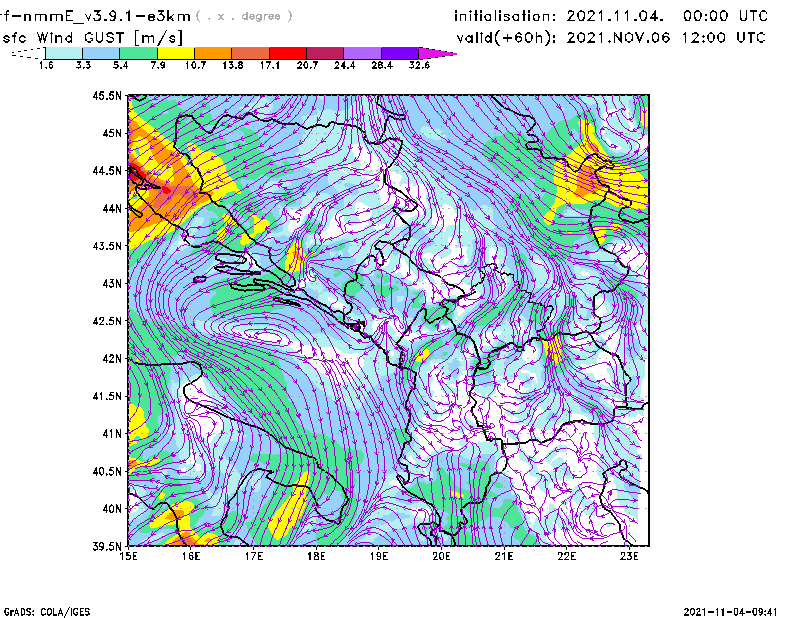Click the legend value "28.4"
This screenshot has width=800, height=618.
tap(382, 65)
